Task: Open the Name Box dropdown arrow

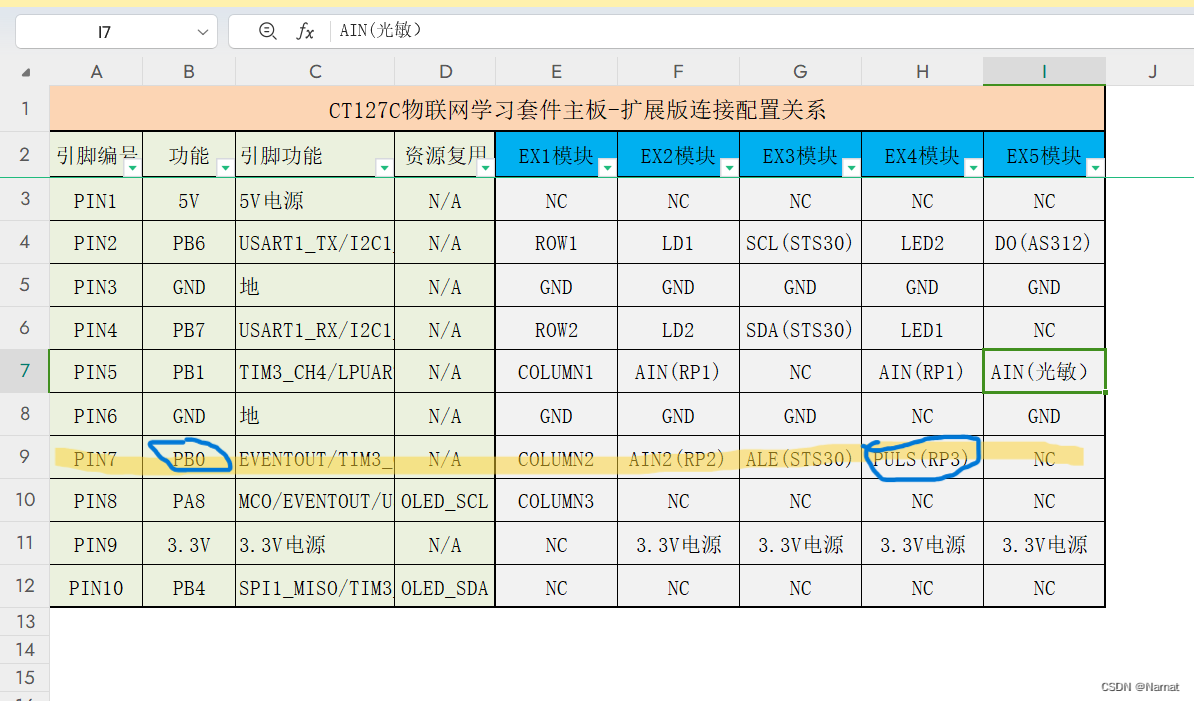Action: (203, 32)
